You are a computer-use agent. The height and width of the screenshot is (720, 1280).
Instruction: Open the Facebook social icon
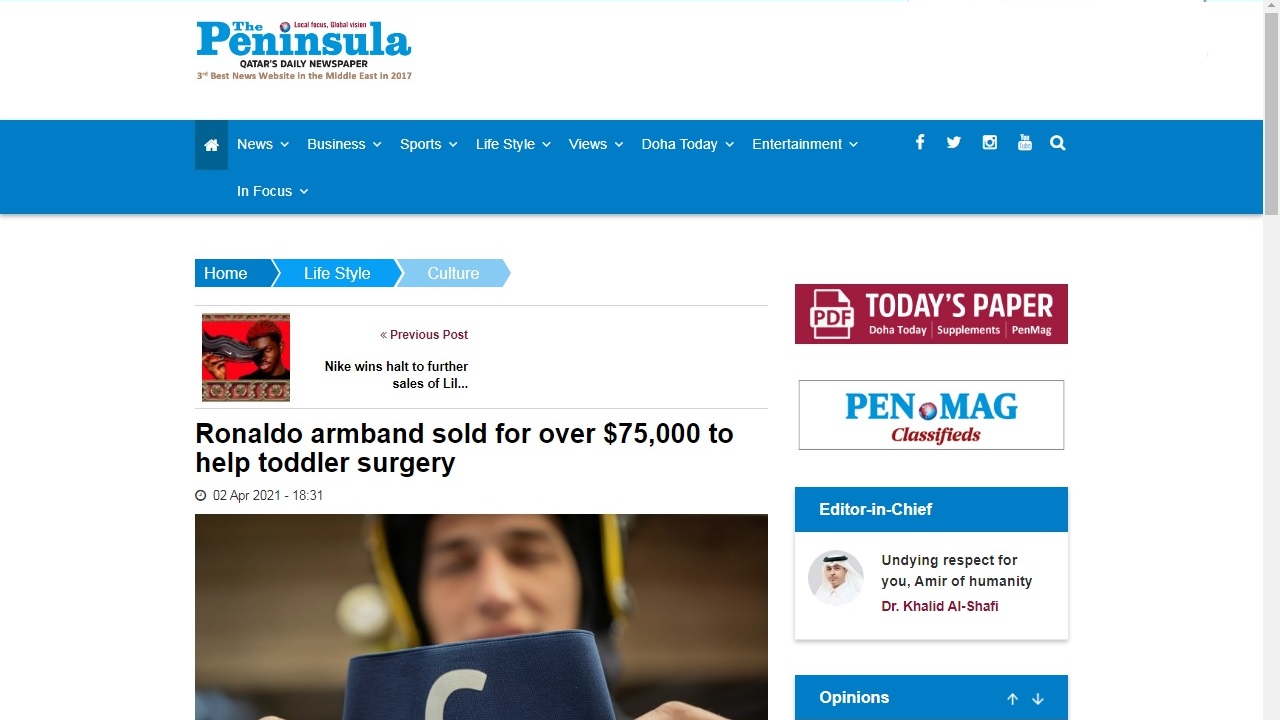[x=920, y=142]
